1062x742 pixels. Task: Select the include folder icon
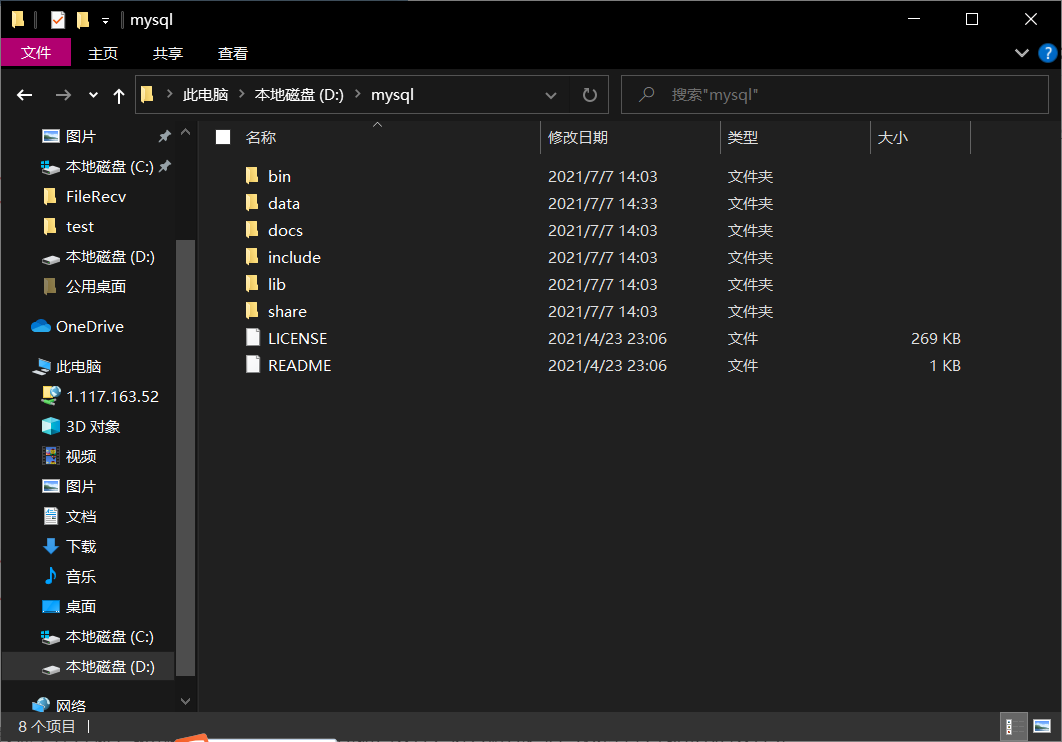[252, 257]
